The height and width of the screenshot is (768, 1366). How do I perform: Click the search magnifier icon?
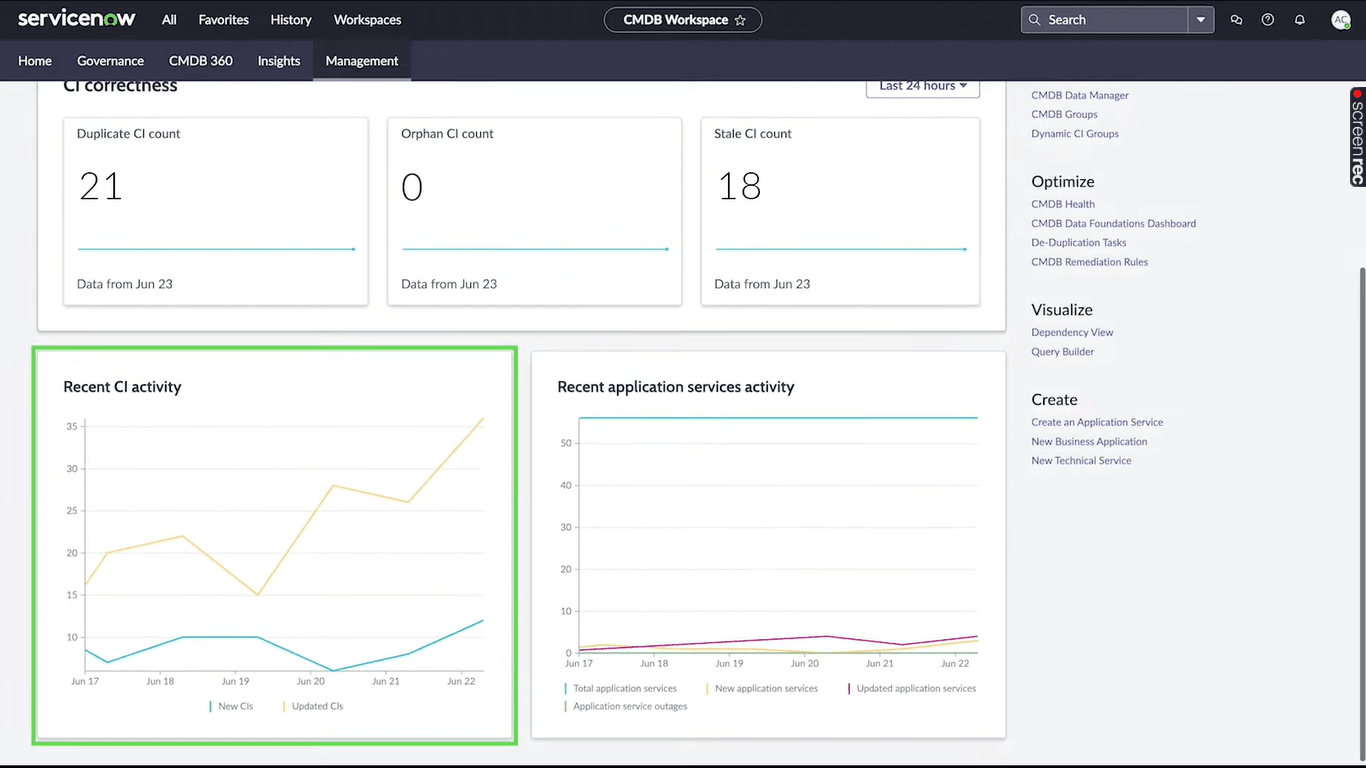click(1034, 19)
